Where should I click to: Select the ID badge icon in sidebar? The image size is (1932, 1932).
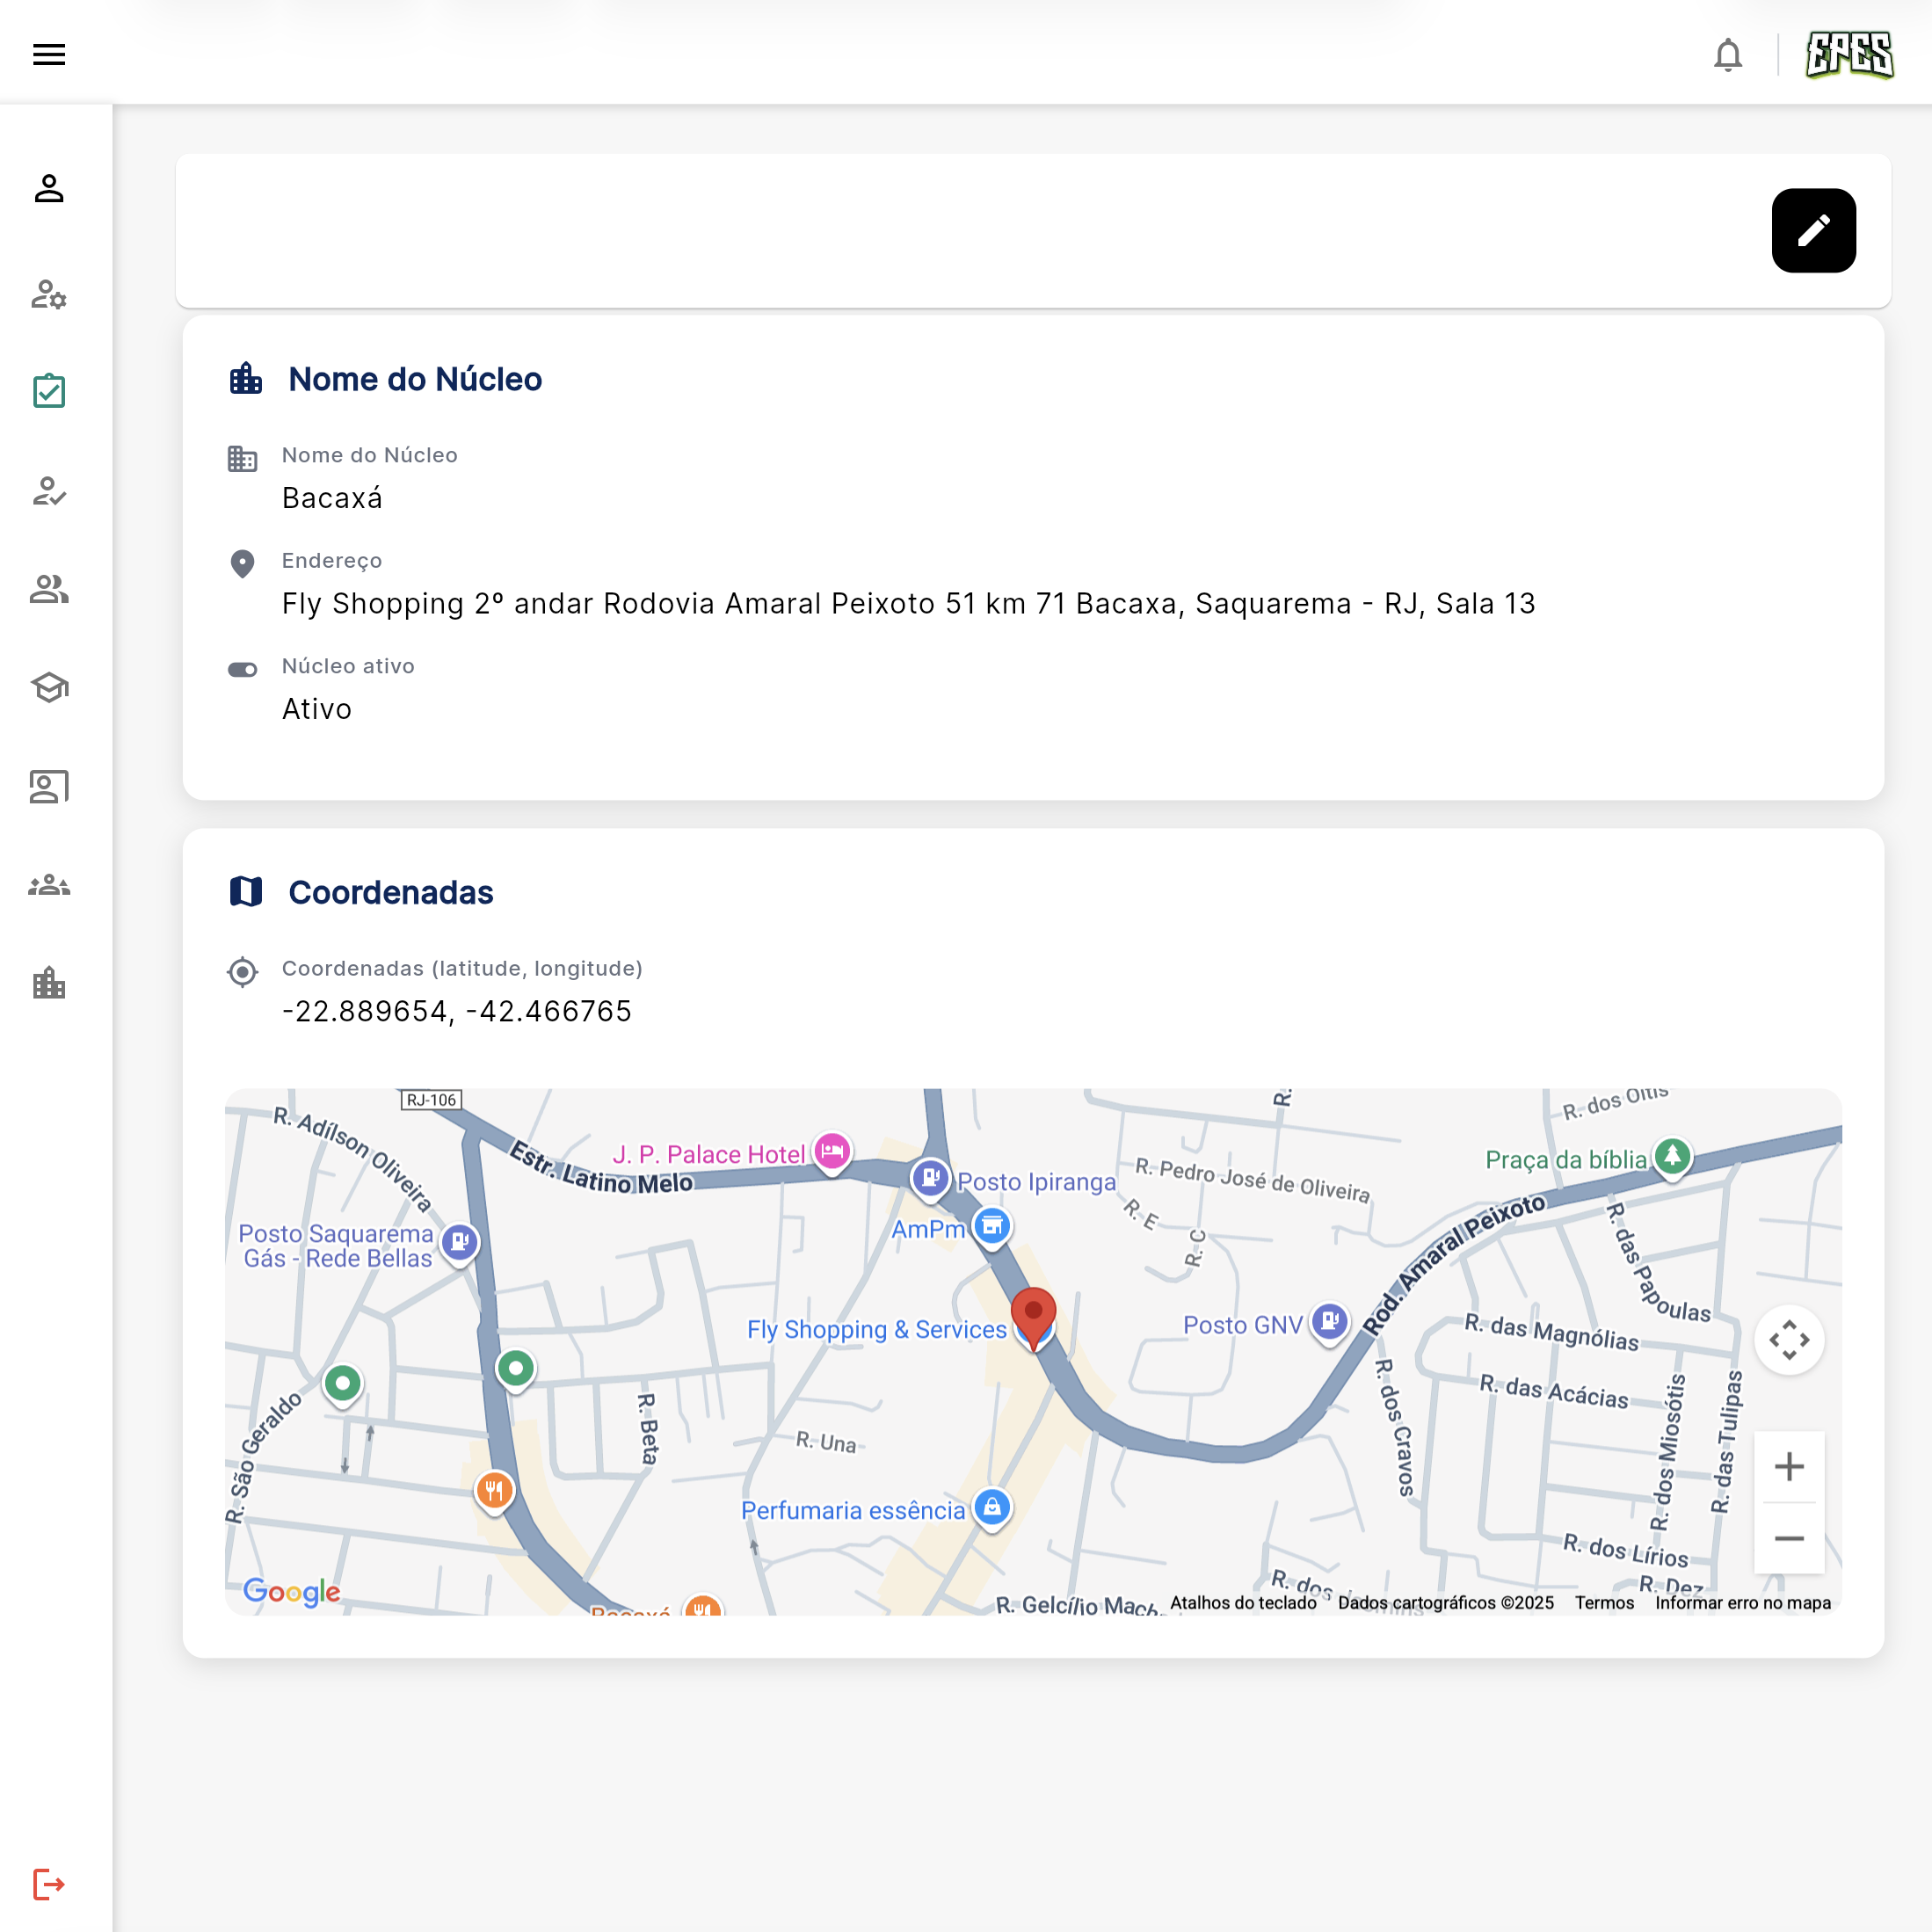click(x=49, y=786)
